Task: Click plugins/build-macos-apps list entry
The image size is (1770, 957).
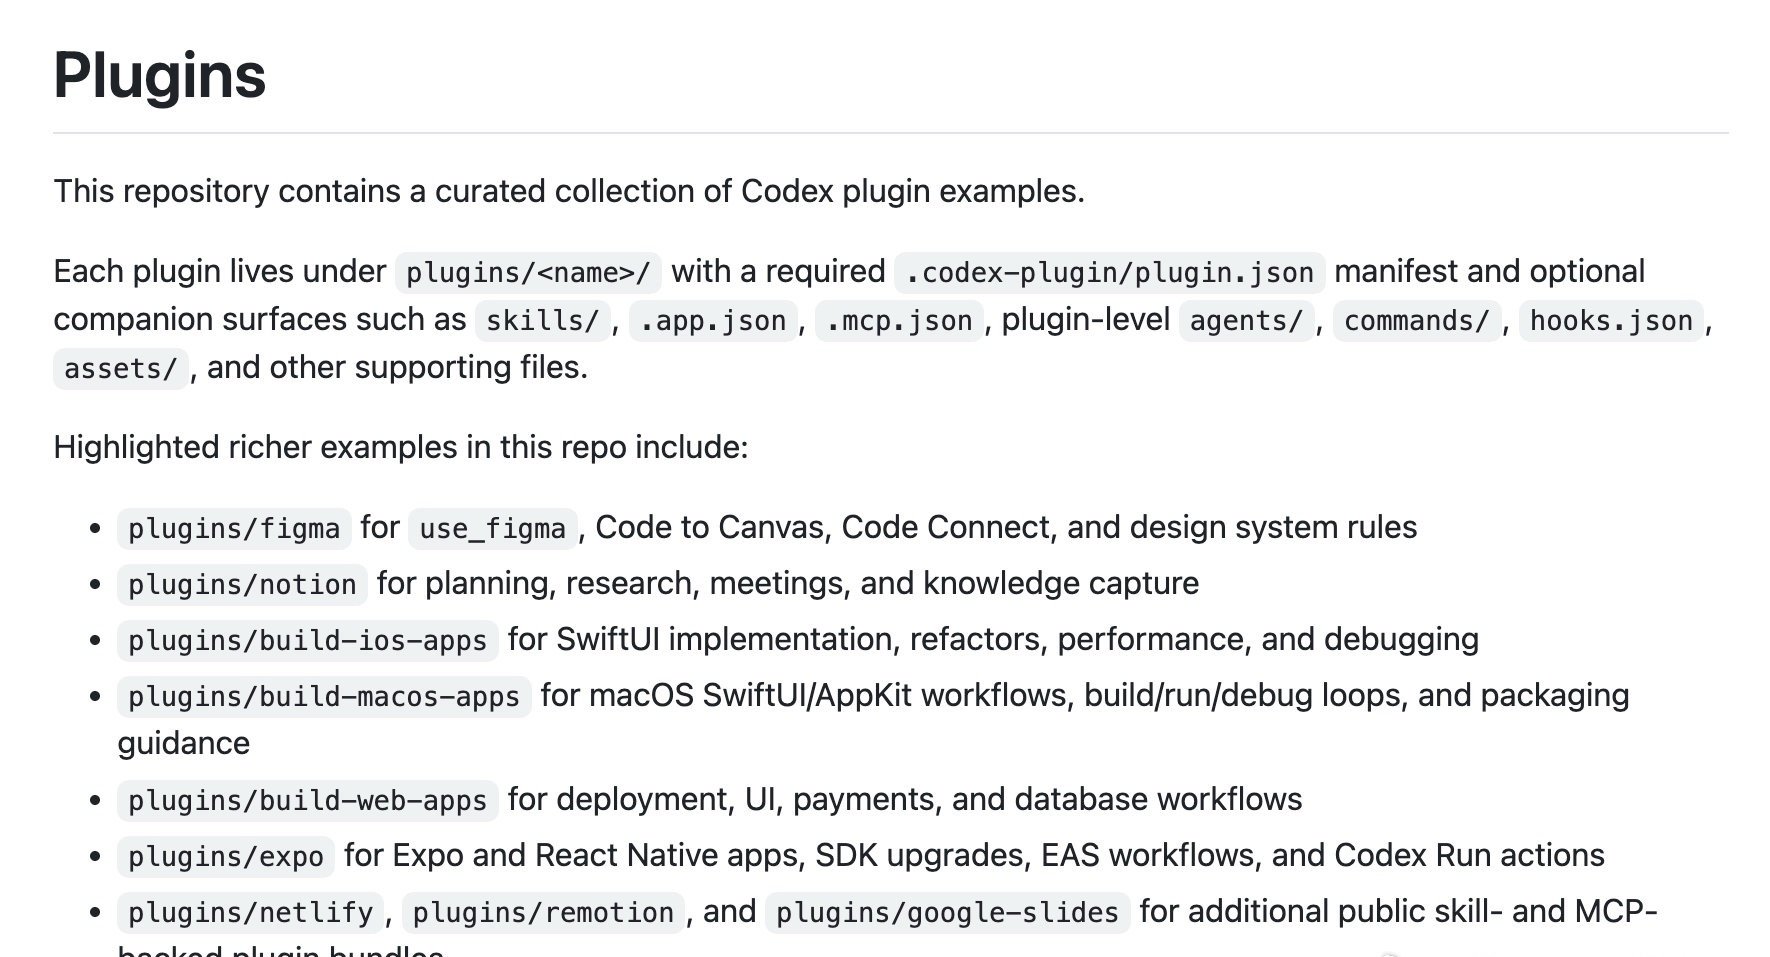Action: point(324,697)
